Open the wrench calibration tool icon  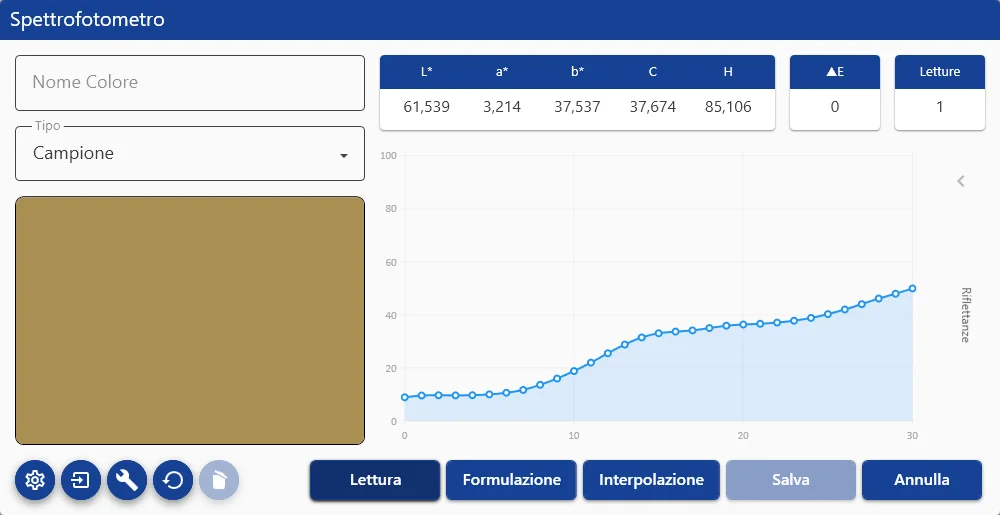pyautogui.click(x=127, y=480)
